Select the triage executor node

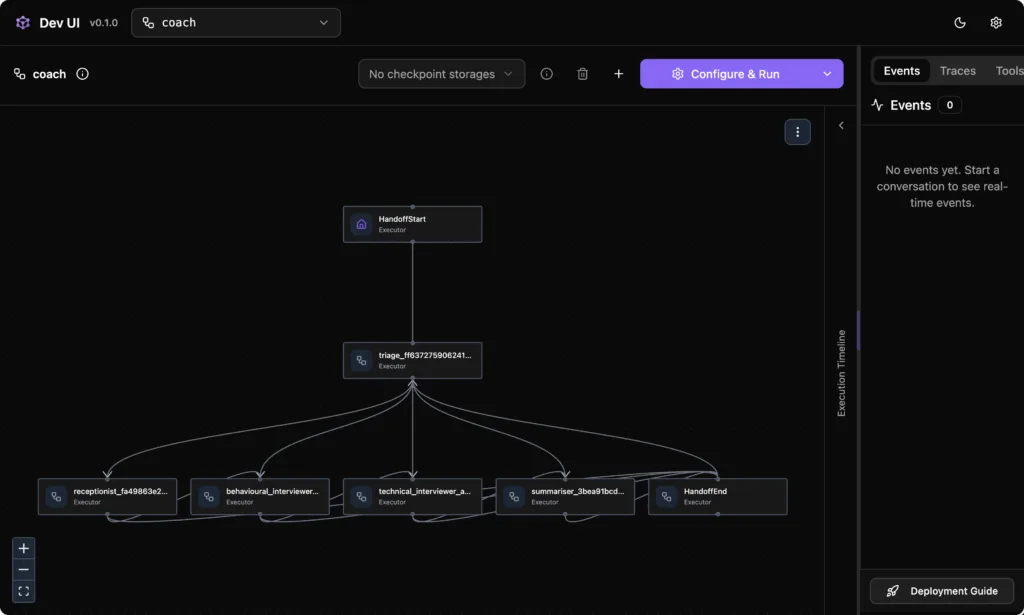pyautogui.click(x=412, y=361)
